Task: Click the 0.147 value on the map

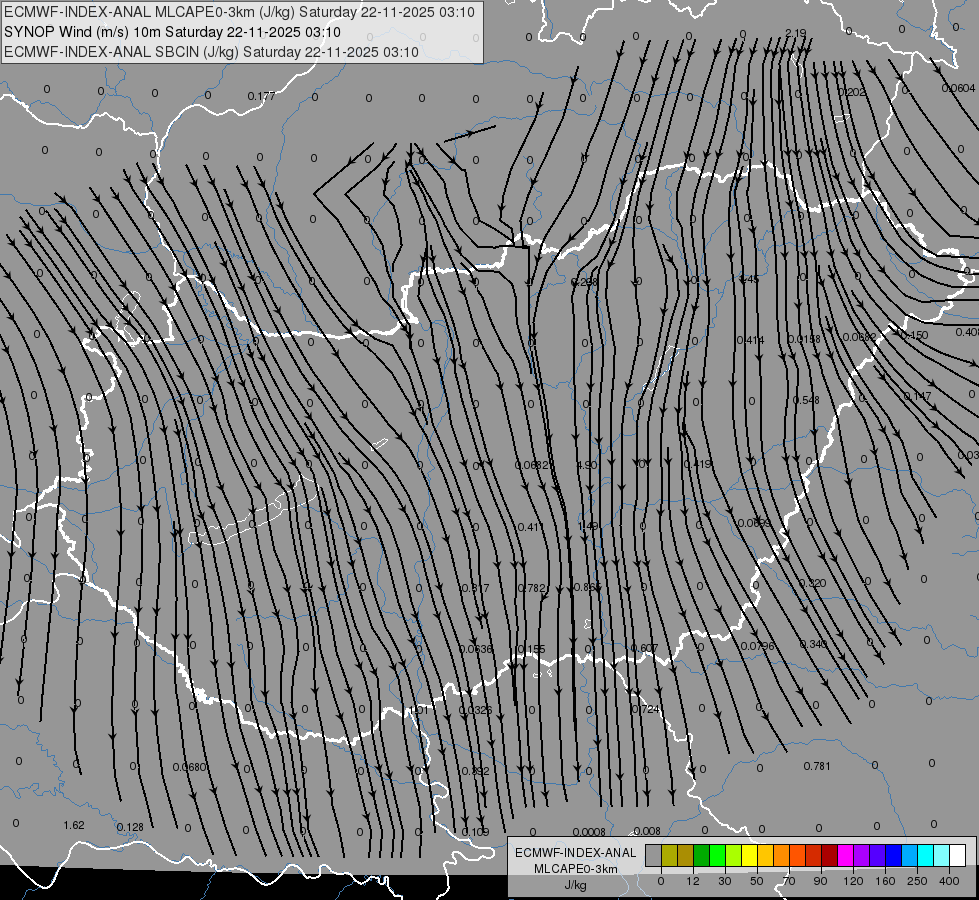Action: [917, 397]
